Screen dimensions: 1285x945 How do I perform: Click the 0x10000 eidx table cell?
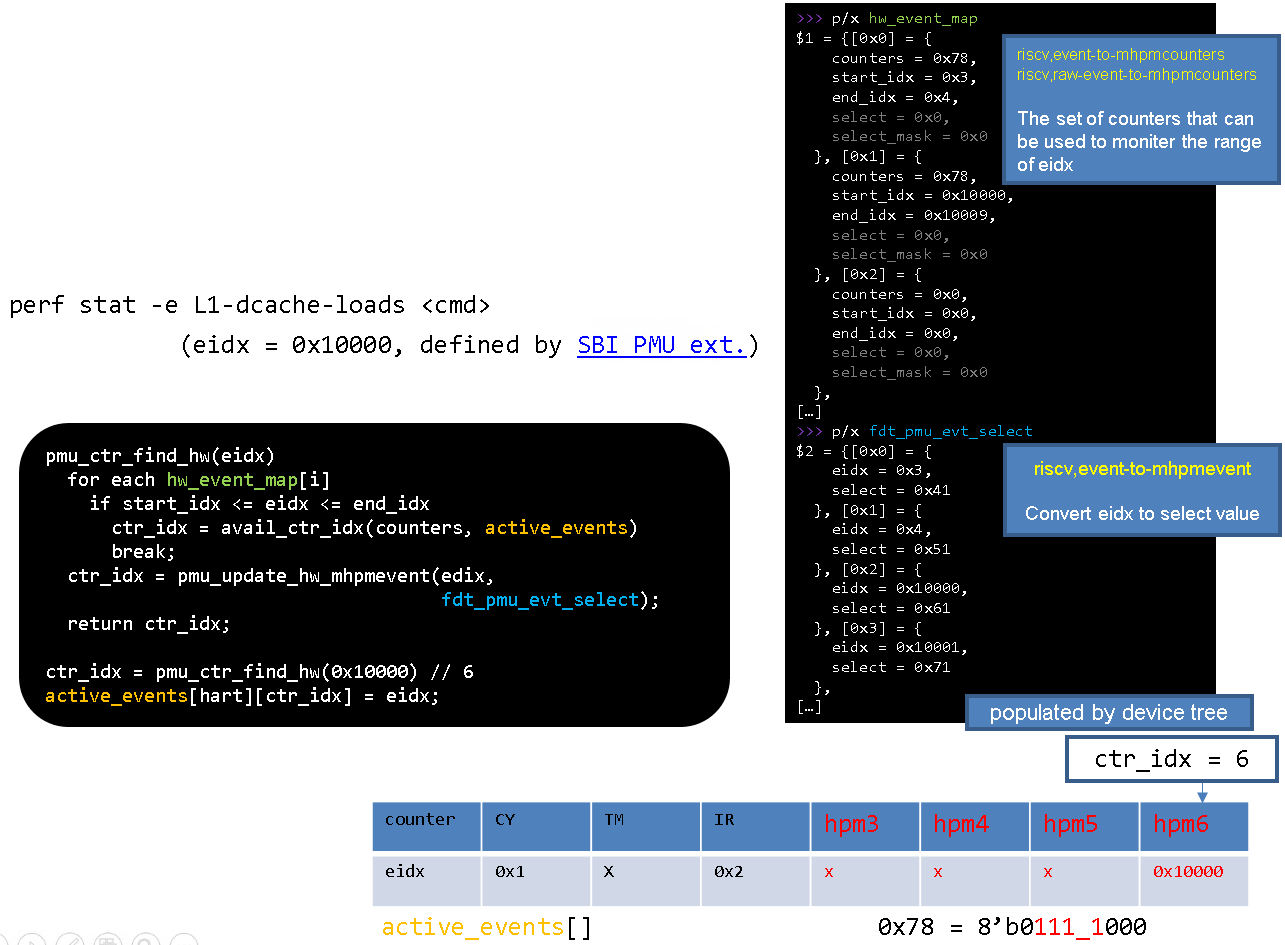1187,872
